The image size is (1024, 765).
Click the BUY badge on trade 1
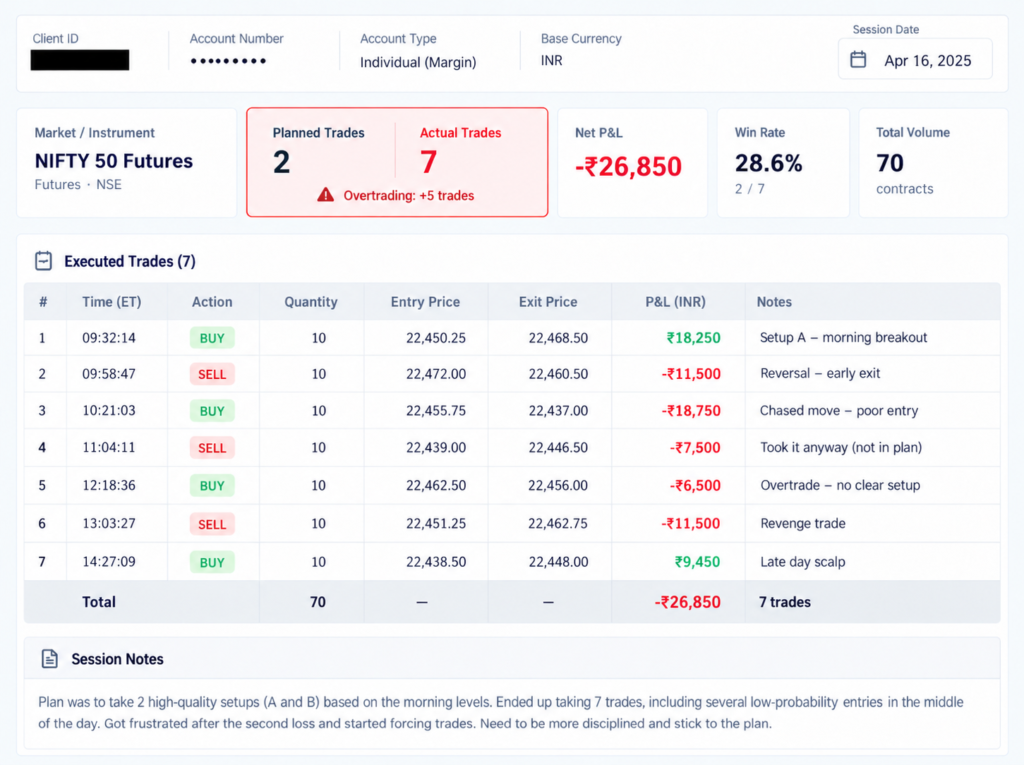[212, 338]
